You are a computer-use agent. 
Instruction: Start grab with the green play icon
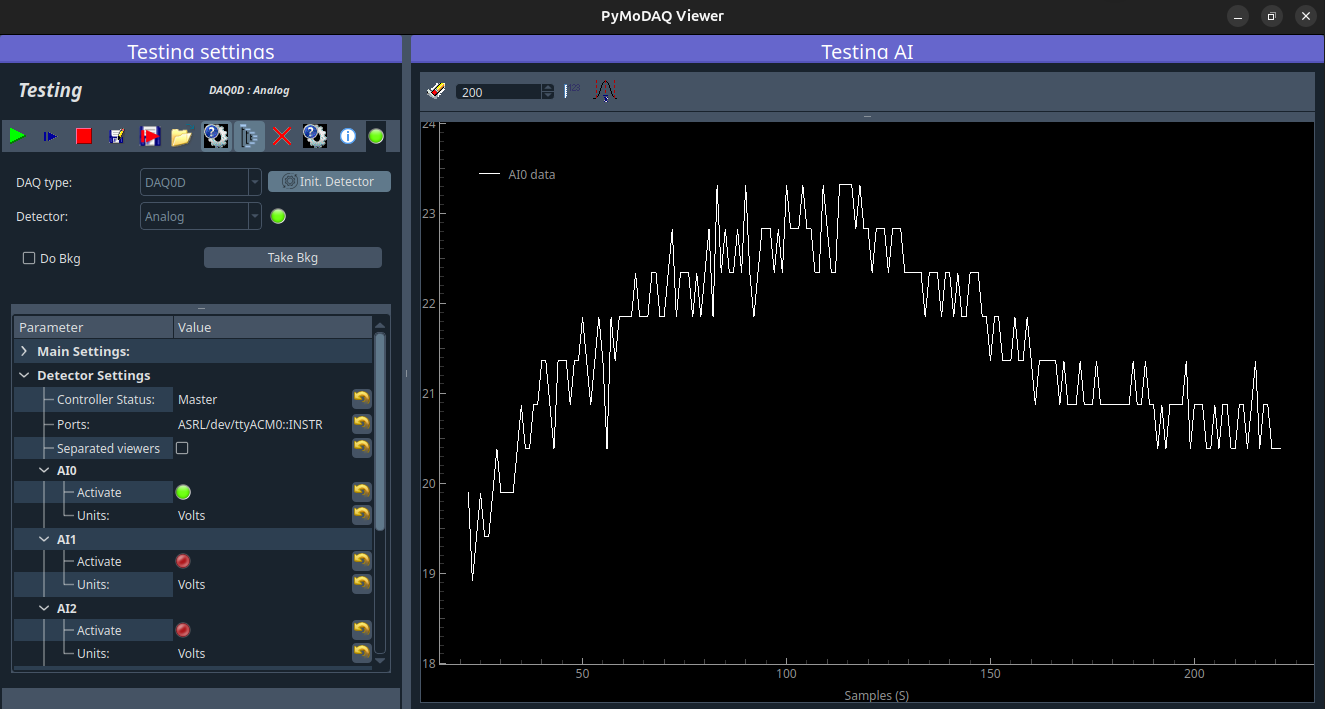coord(17,136)
